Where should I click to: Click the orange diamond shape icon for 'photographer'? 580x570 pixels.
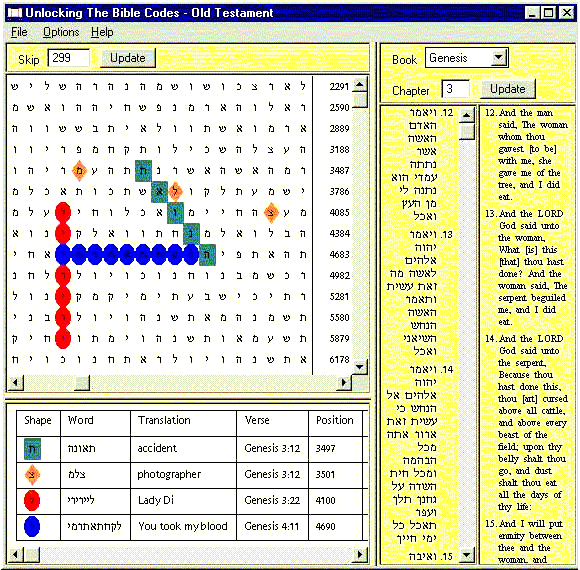32,475
